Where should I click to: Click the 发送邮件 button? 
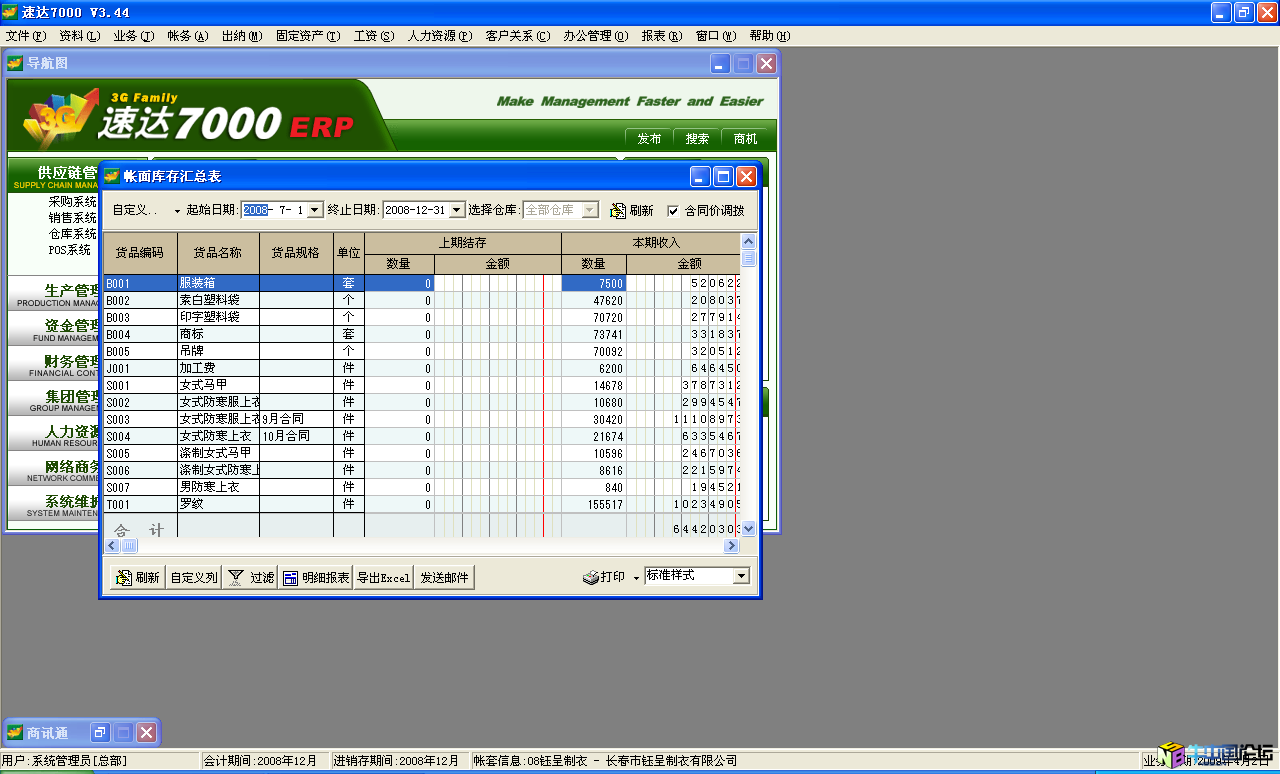[444, 578]
